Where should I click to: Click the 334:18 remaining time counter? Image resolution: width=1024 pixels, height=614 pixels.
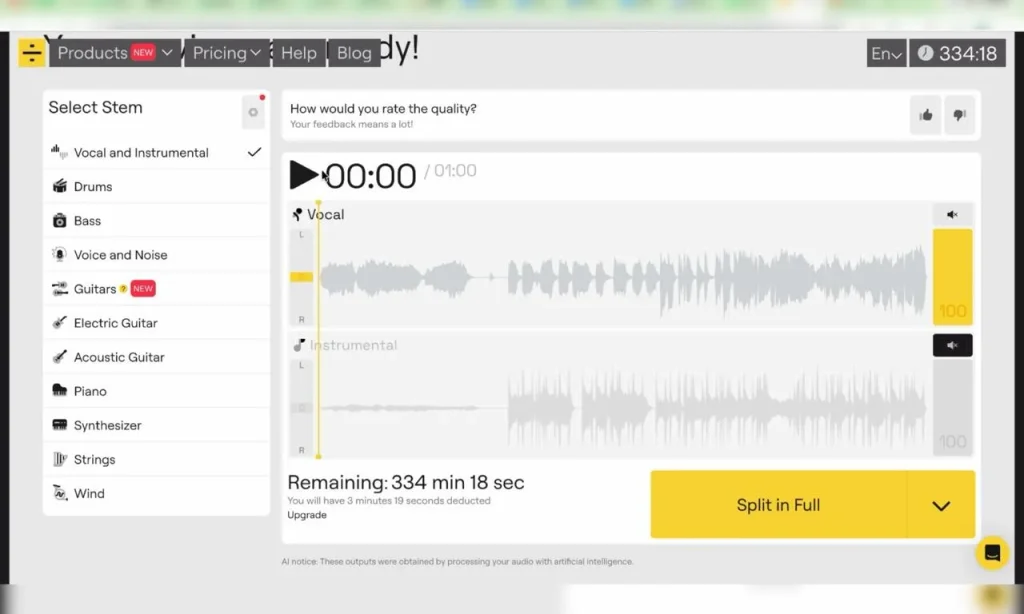[x=957, y=53]
